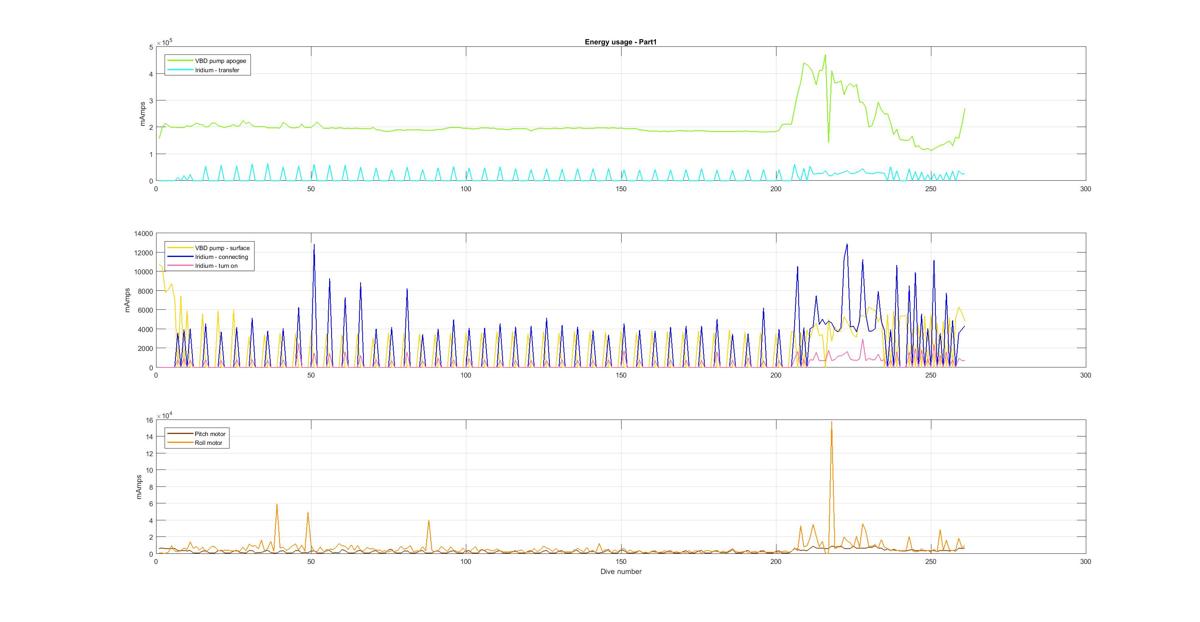
Task: Click the "8000" y-axis tick label
Action: [x=144, y=291]
